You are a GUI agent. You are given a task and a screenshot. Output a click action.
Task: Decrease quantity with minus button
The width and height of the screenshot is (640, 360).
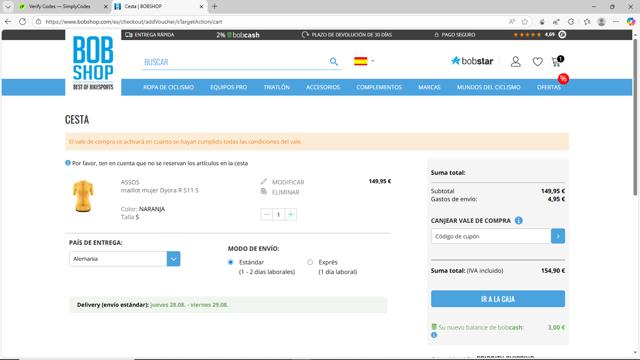267,214
